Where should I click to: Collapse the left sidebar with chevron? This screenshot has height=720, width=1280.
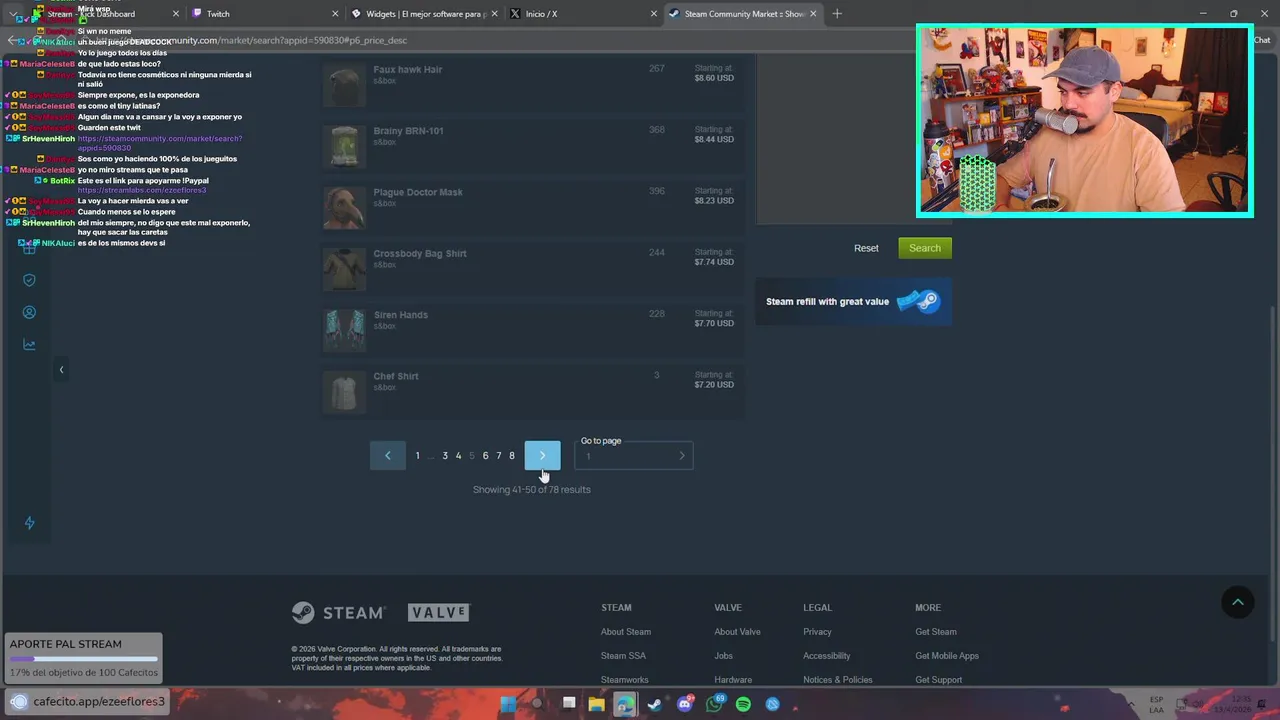point(61,370)
